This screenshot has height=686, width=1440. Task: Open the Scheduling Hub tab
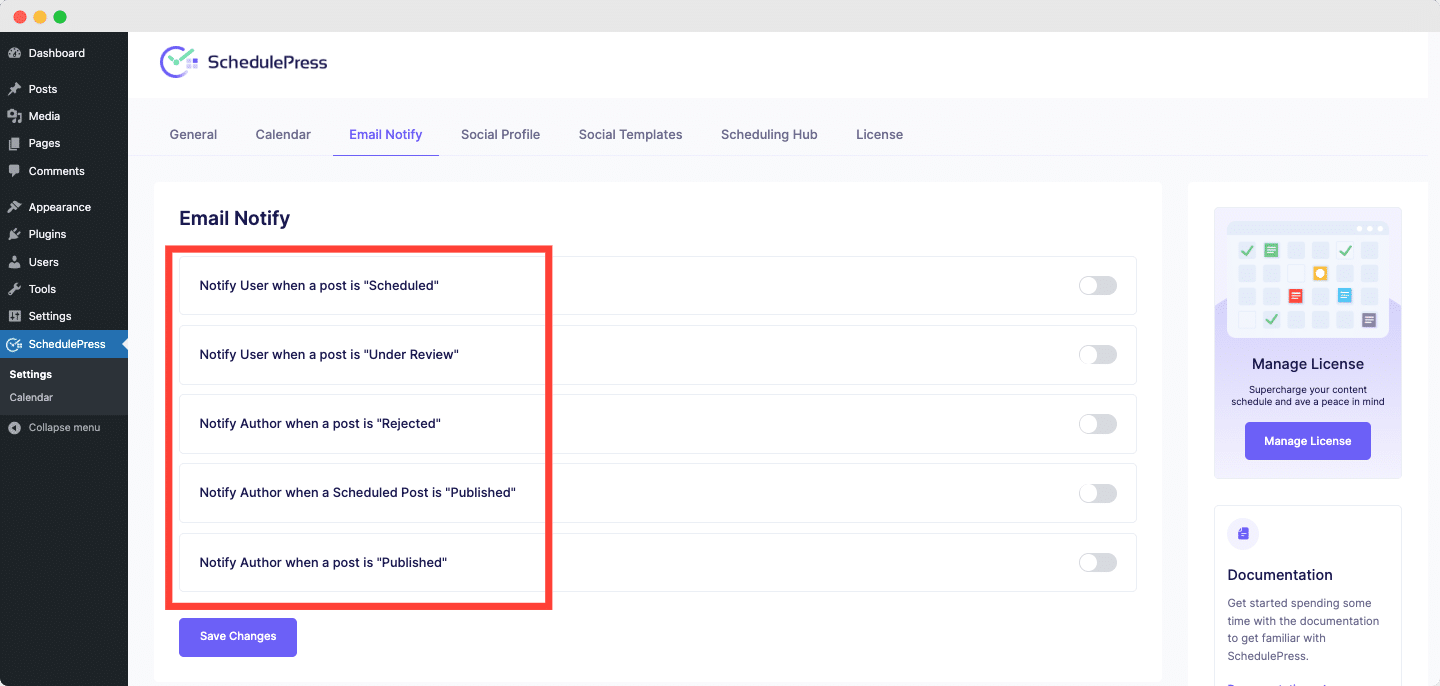click(x=768, y=134)
